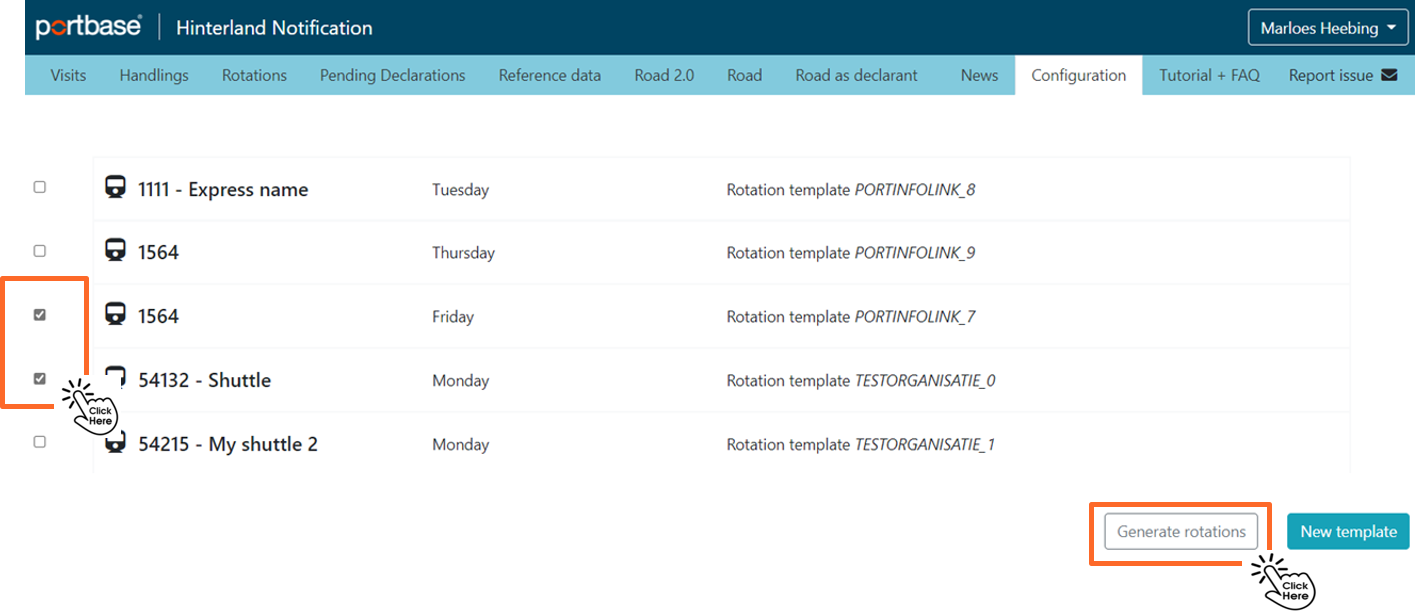Open Road as declarant tab

coord(857,75)
